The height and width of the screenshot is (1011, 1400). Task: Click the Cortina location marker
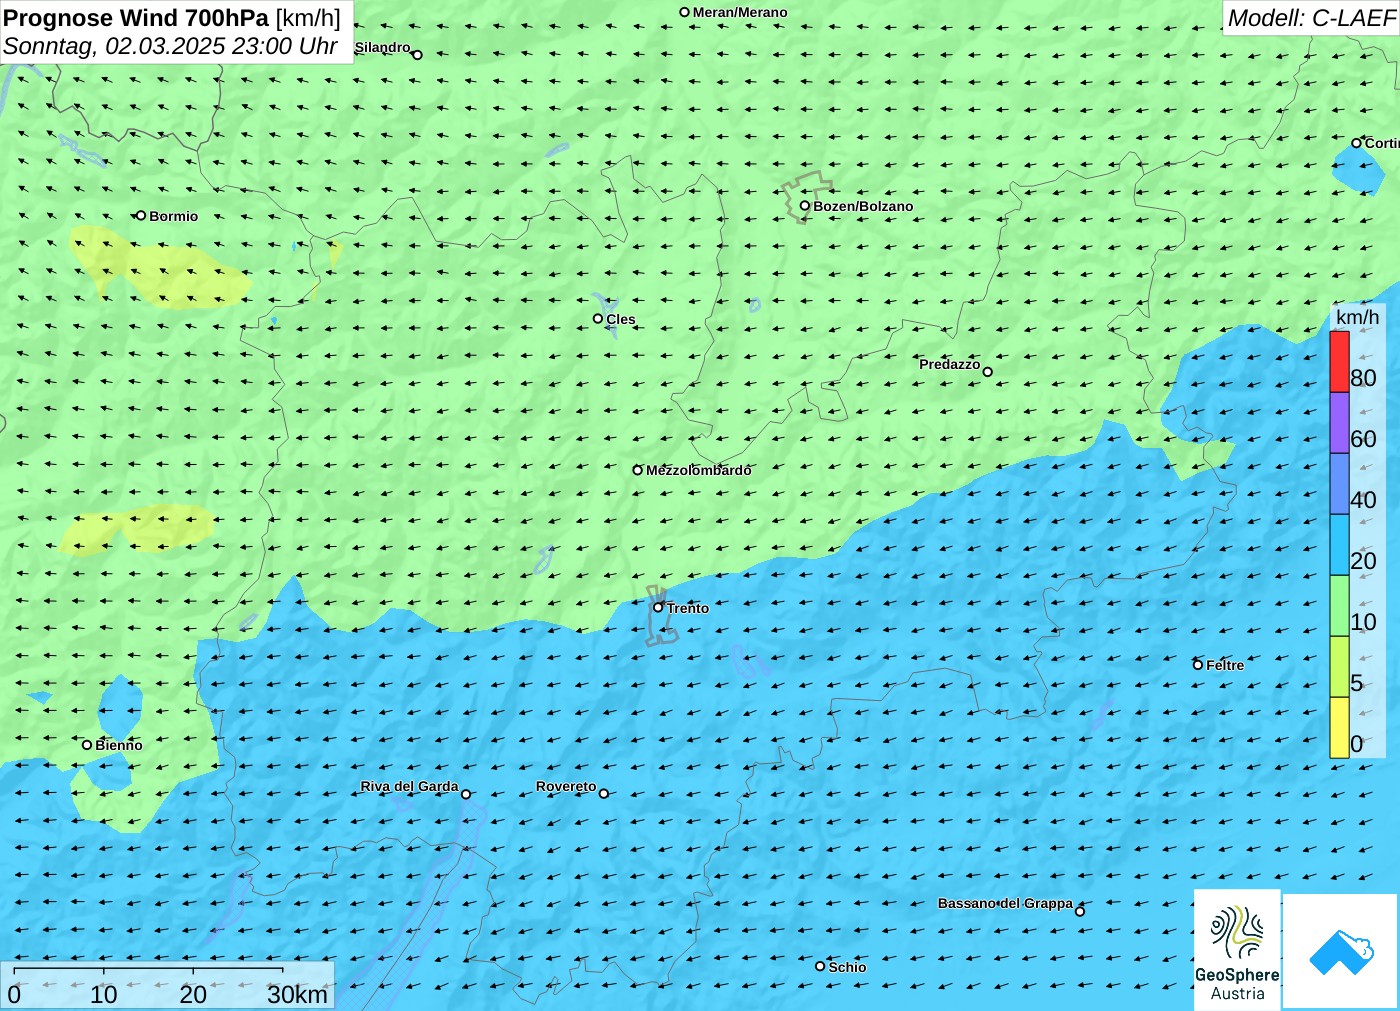[x=1357, y=143]
